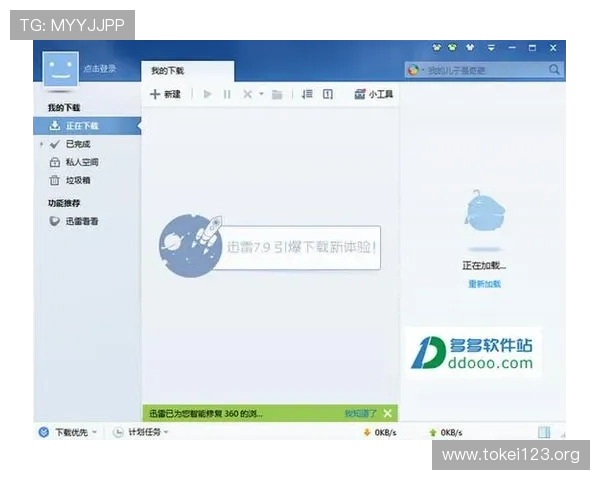
Task: Click the 新建 (New task) button
Action: [x=165, y=94]
